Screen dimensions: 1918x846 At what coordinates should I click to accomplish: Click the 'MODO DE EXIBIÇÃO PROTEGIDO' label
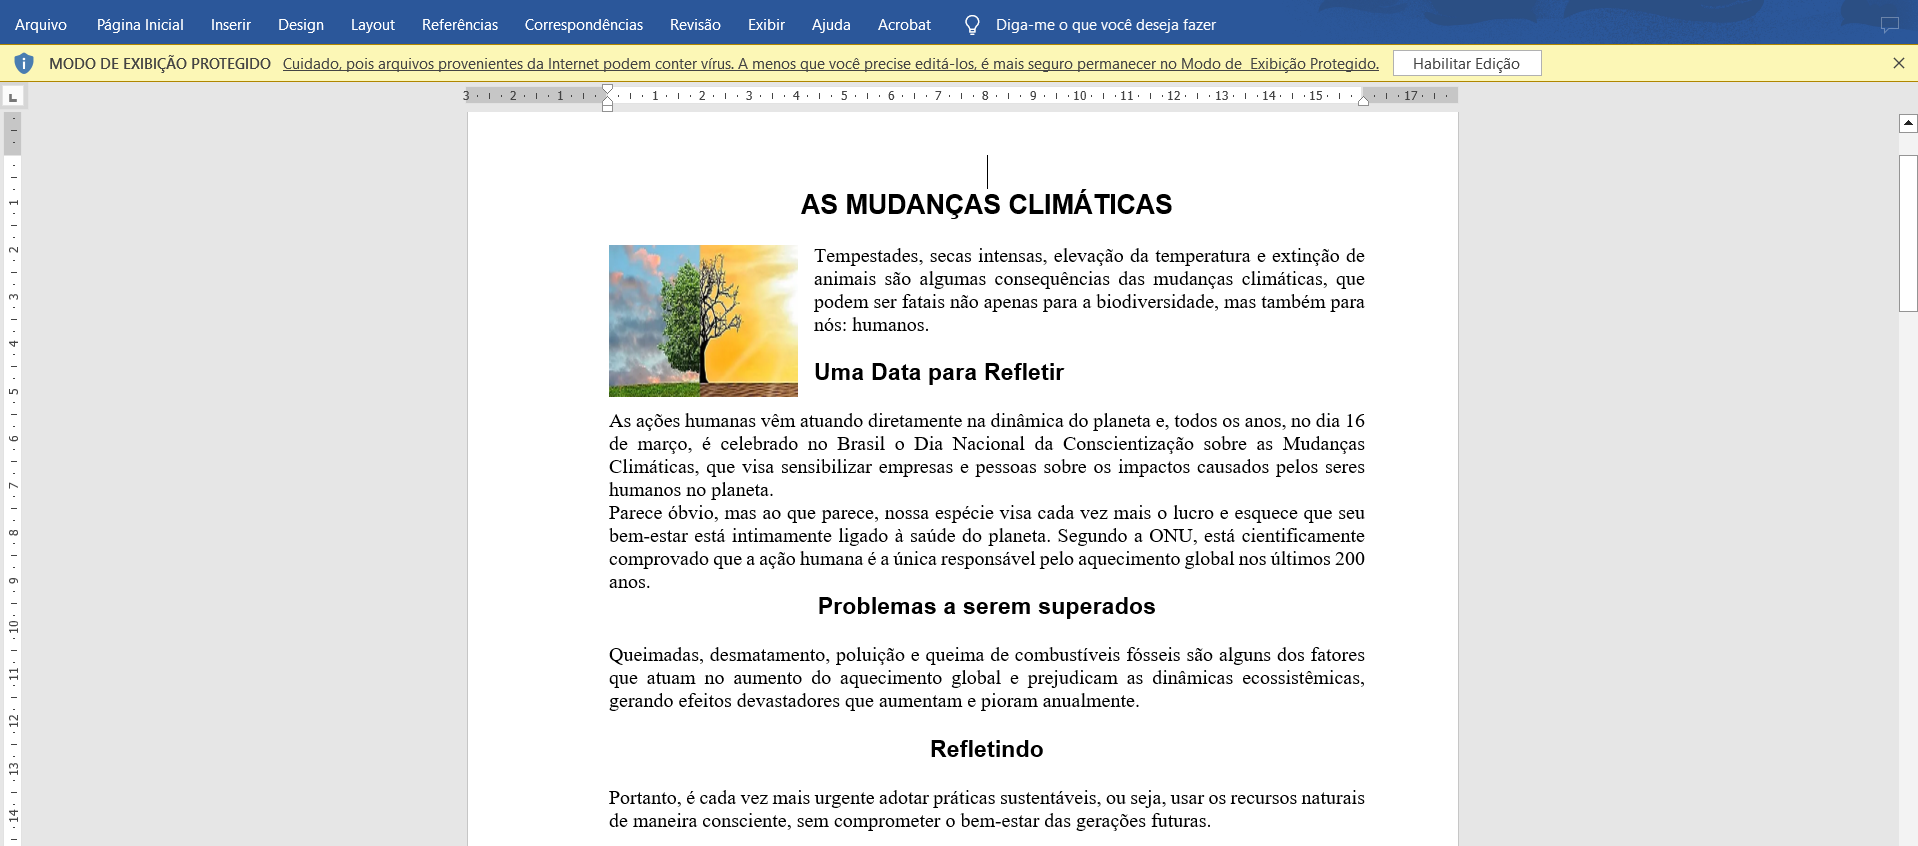tap(160, 64)
